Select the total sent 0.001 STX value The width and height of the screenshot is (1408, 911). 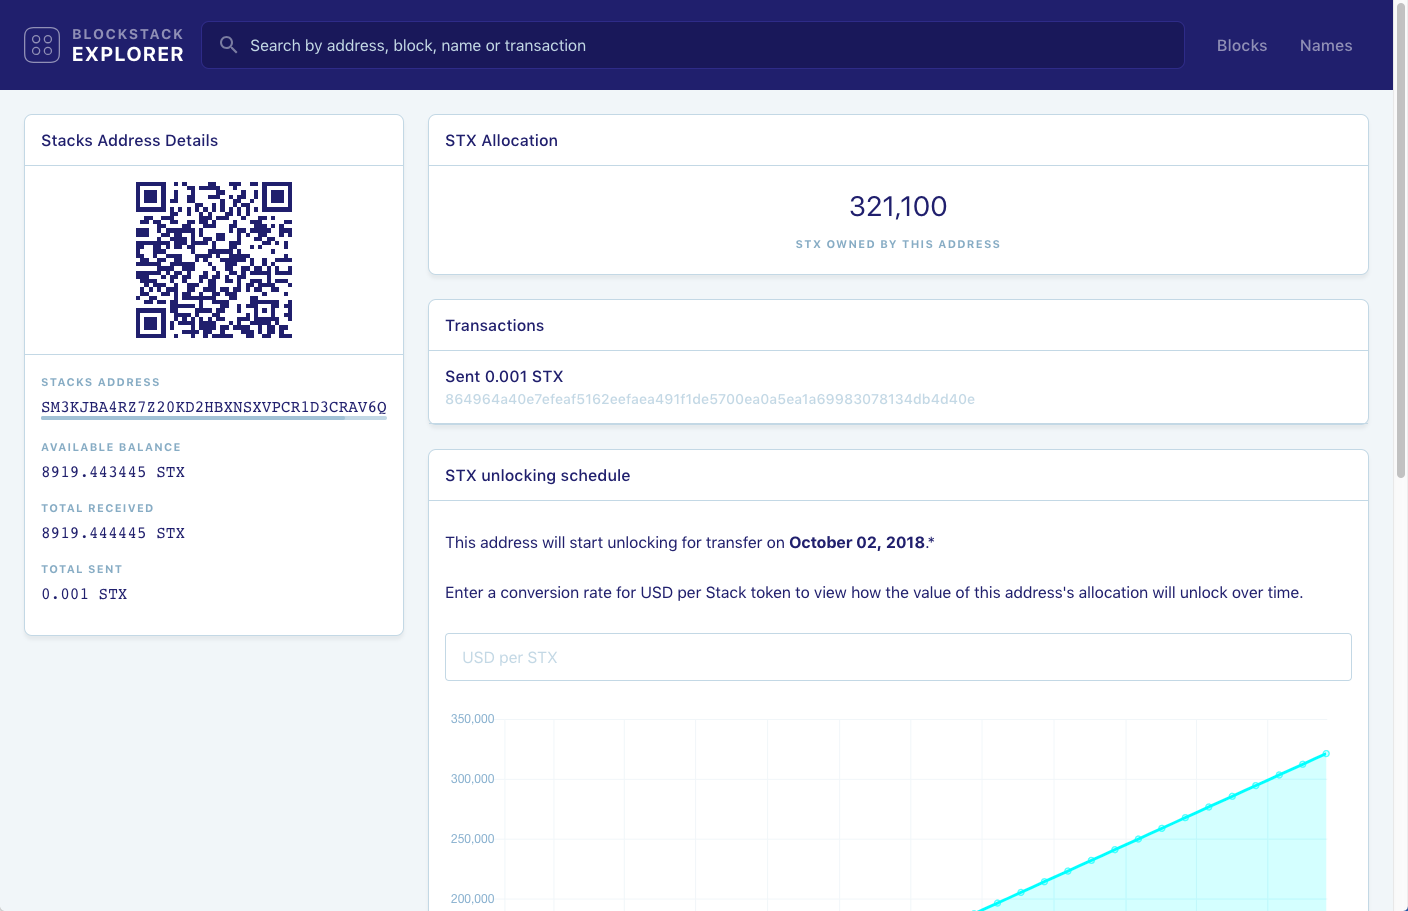point(84,594)
